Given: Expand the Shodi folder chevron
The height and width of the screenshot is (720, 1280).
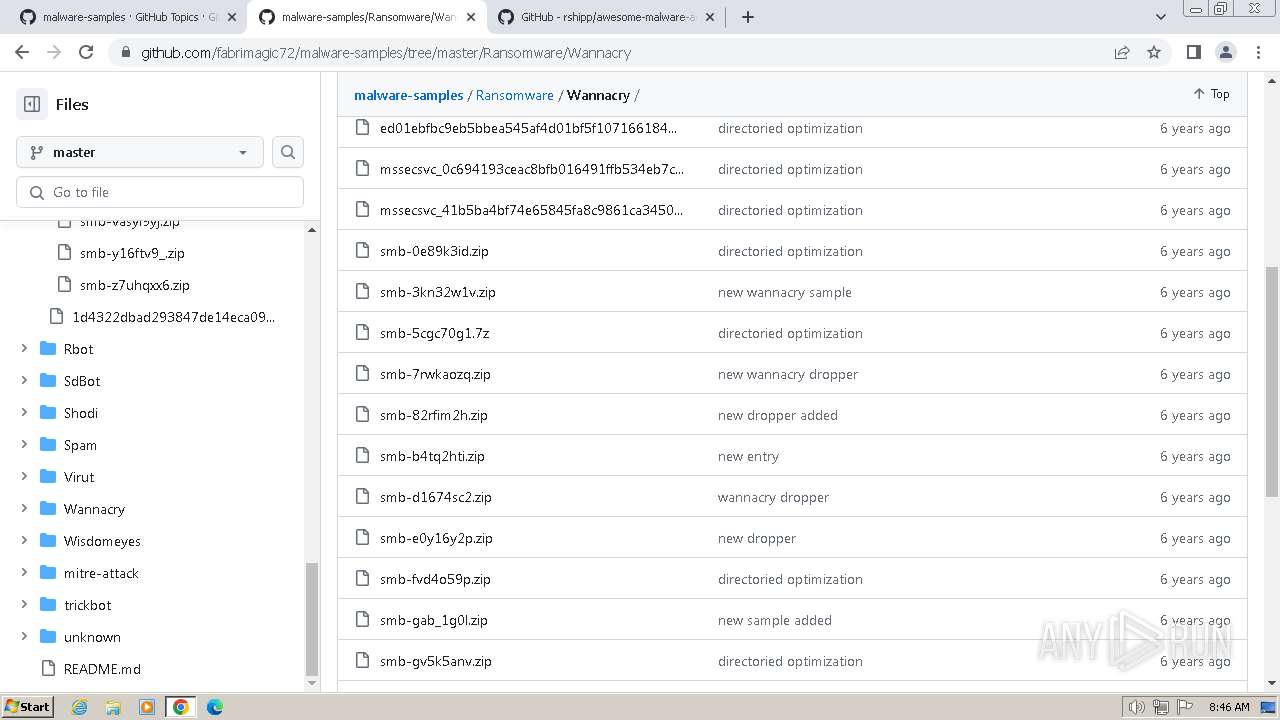Looking at the screenshot, I should point(24,413).
